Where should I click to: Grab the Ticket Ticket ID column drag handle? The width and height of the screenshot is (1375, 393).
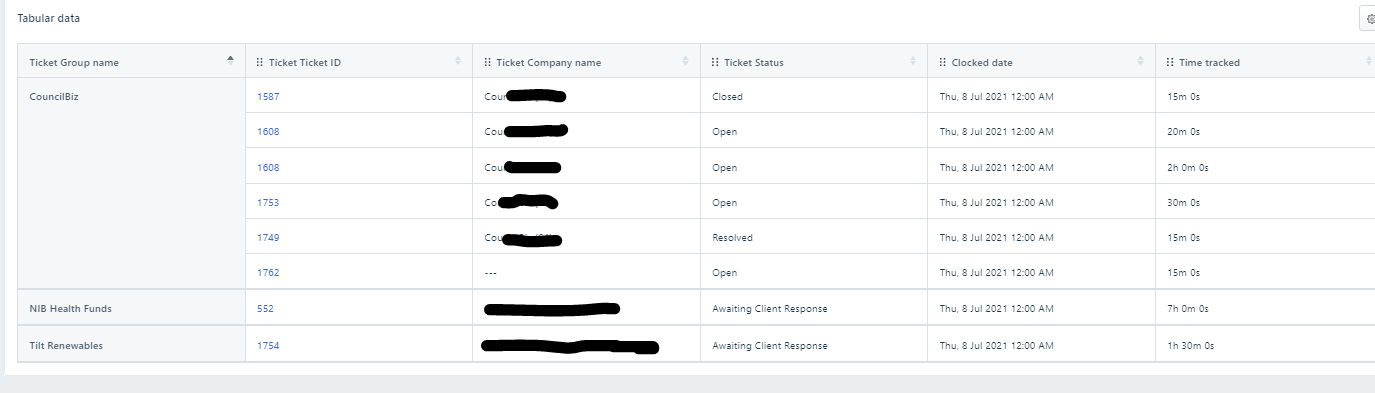(x=261, y=62)
